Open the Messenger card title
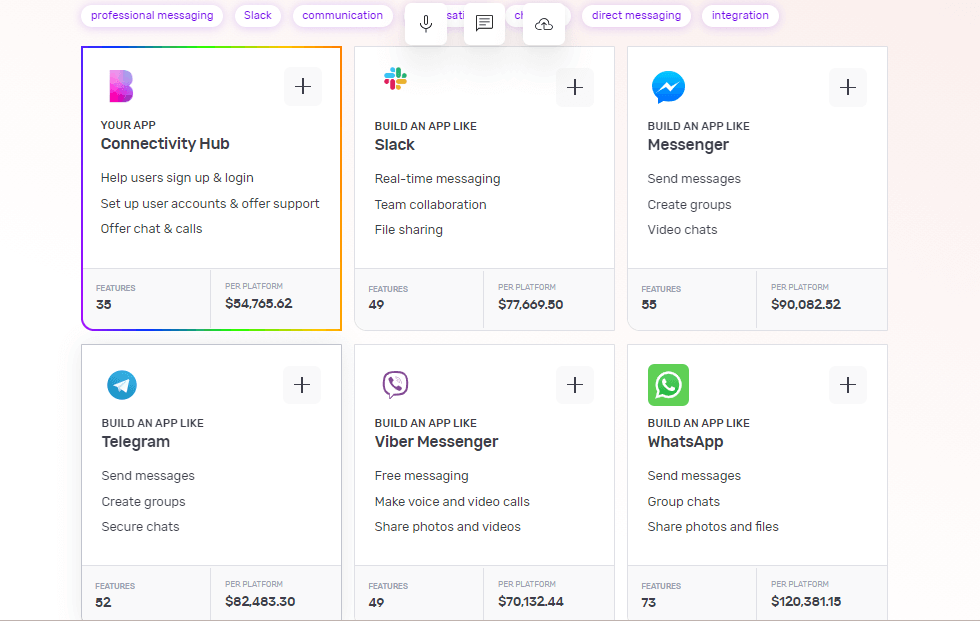980x621 pixels. click(688, 145)
